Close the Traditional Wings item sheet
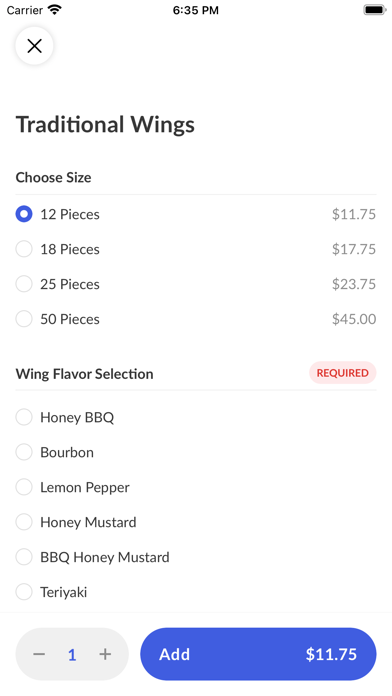The image size is (392, 696). pos(34,46)
